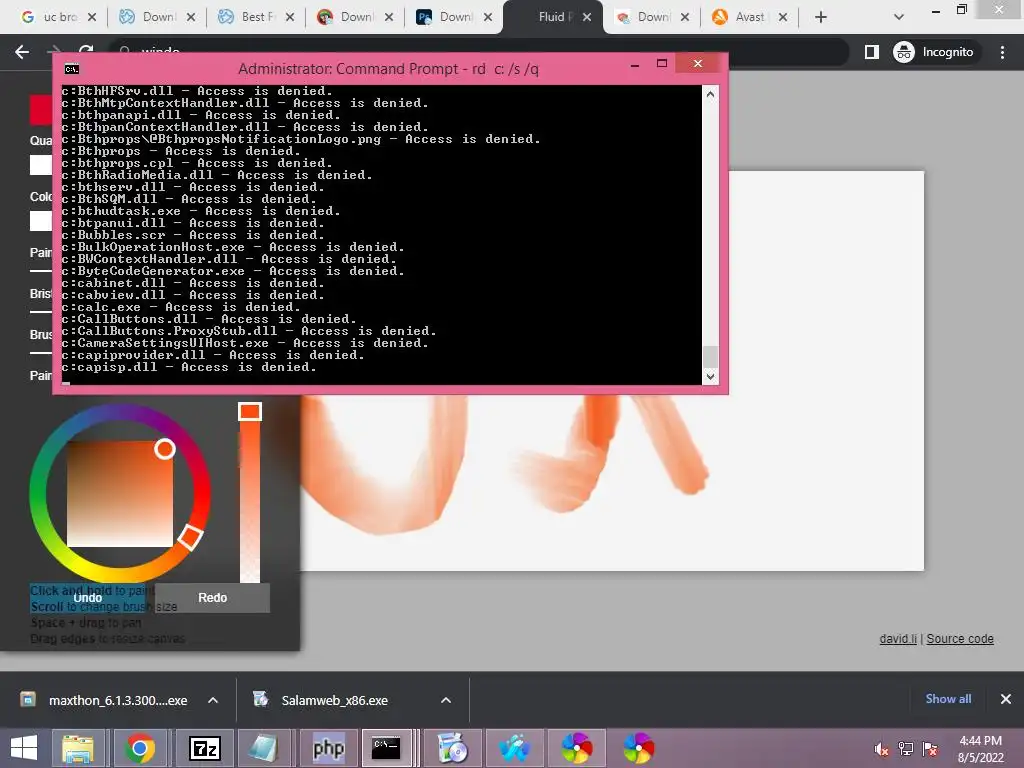The height and width of the screenshot is (768, 1024).
Task: Show all downloads
Action: pos(948,699)
